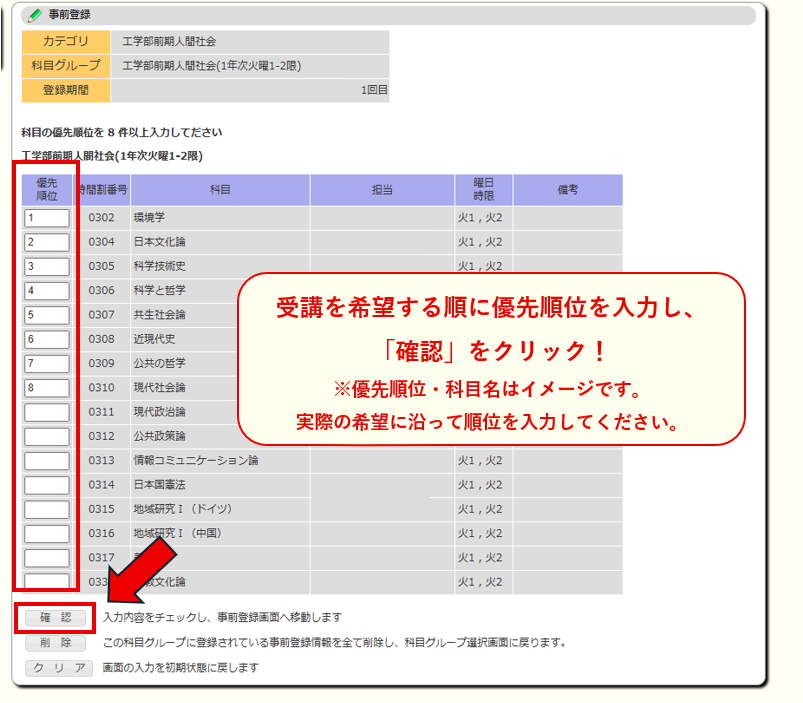
Task: Click subject name 現代社会論
Action: click(x=160, y=388)
